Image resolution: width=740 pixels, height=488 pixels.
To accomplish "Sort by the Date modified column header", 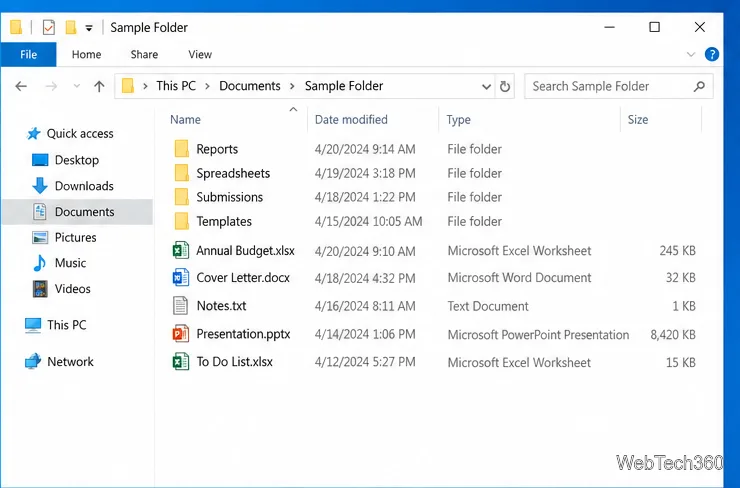I will (x=351, y=120).
